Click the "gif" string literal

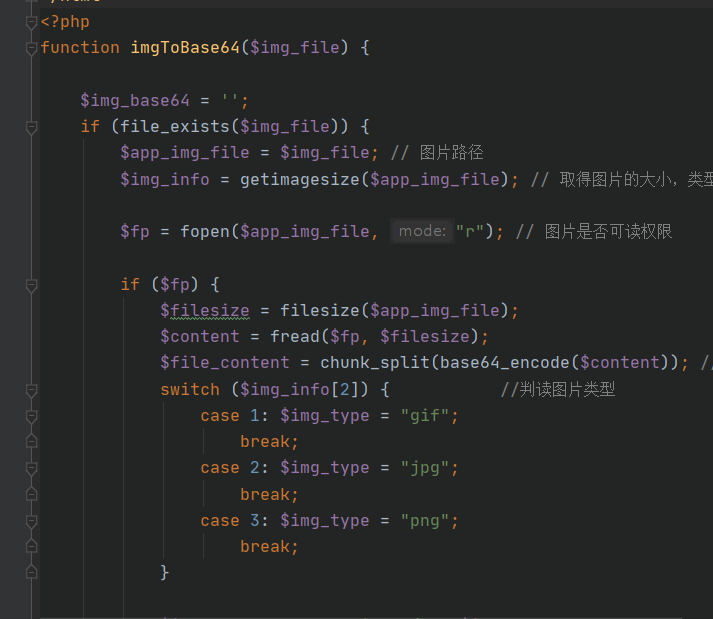(x=425, y=416)
